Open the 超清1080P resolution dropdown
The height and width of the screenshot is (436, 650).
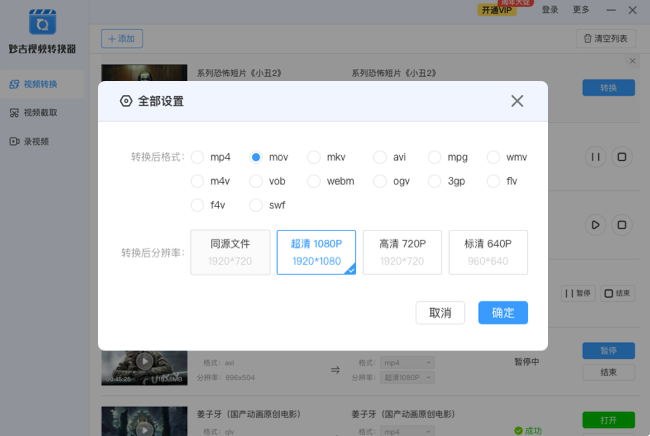pos(407,378)
